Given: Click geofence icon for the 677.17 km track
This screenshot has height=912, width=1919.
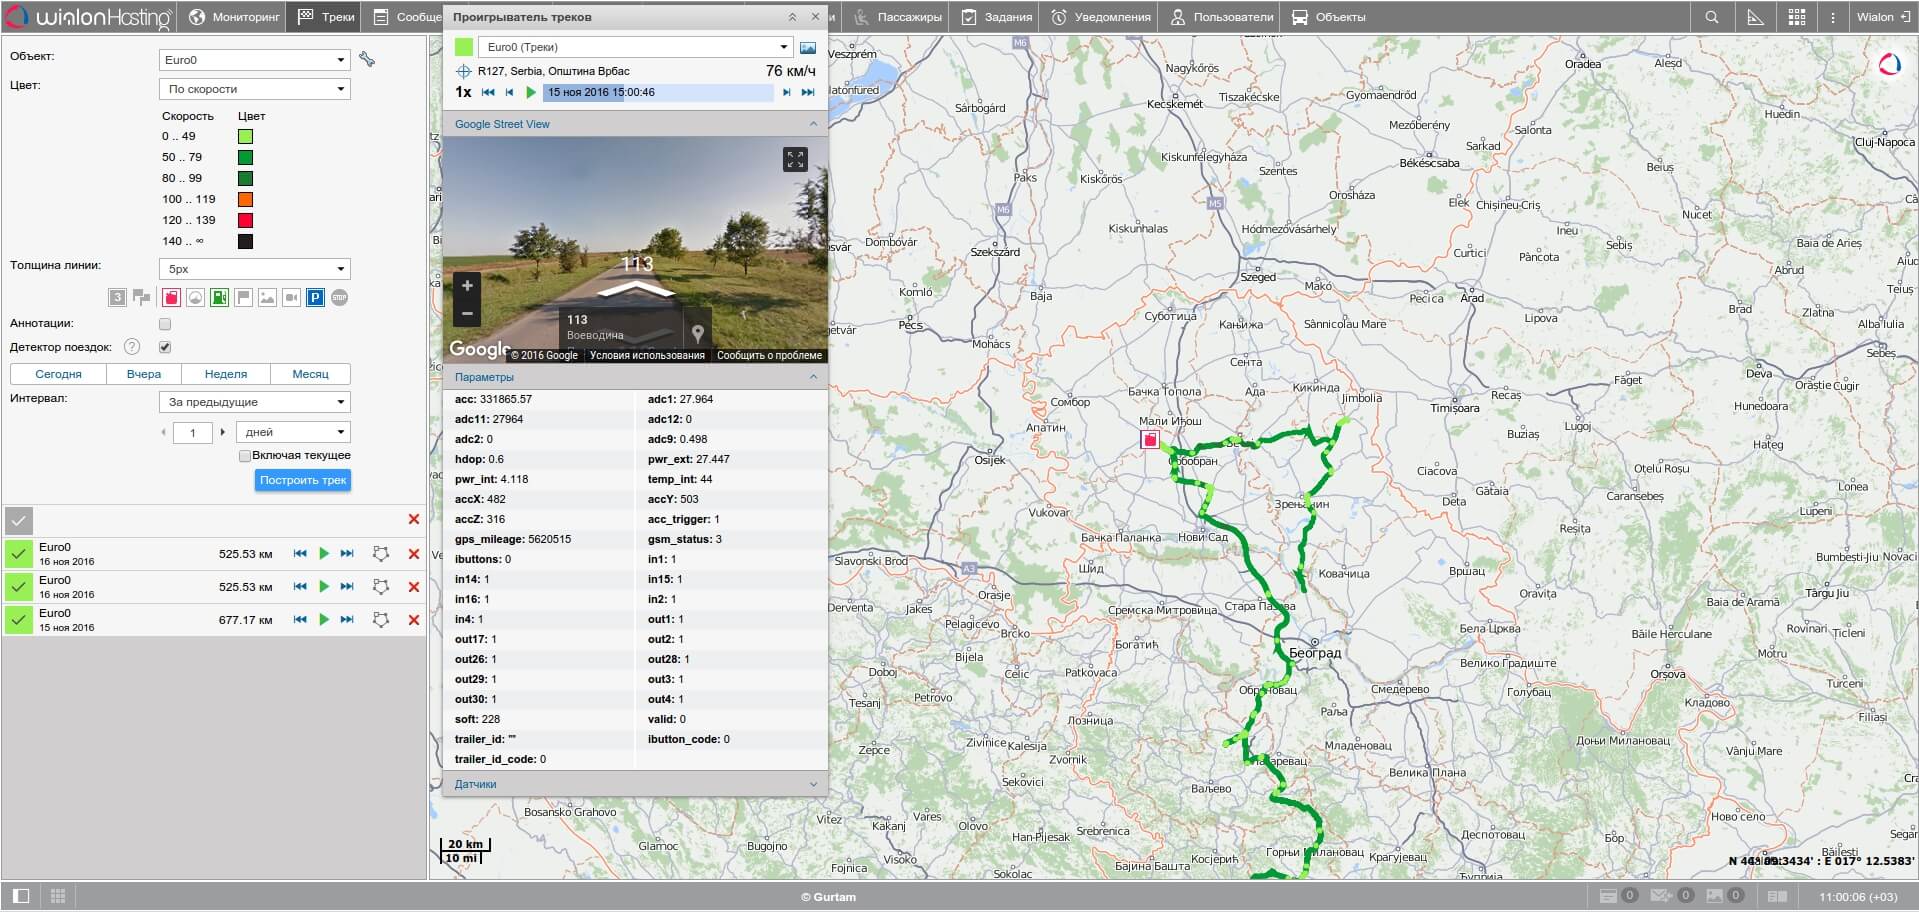Looking at the screenshot, I should (380, 620).
